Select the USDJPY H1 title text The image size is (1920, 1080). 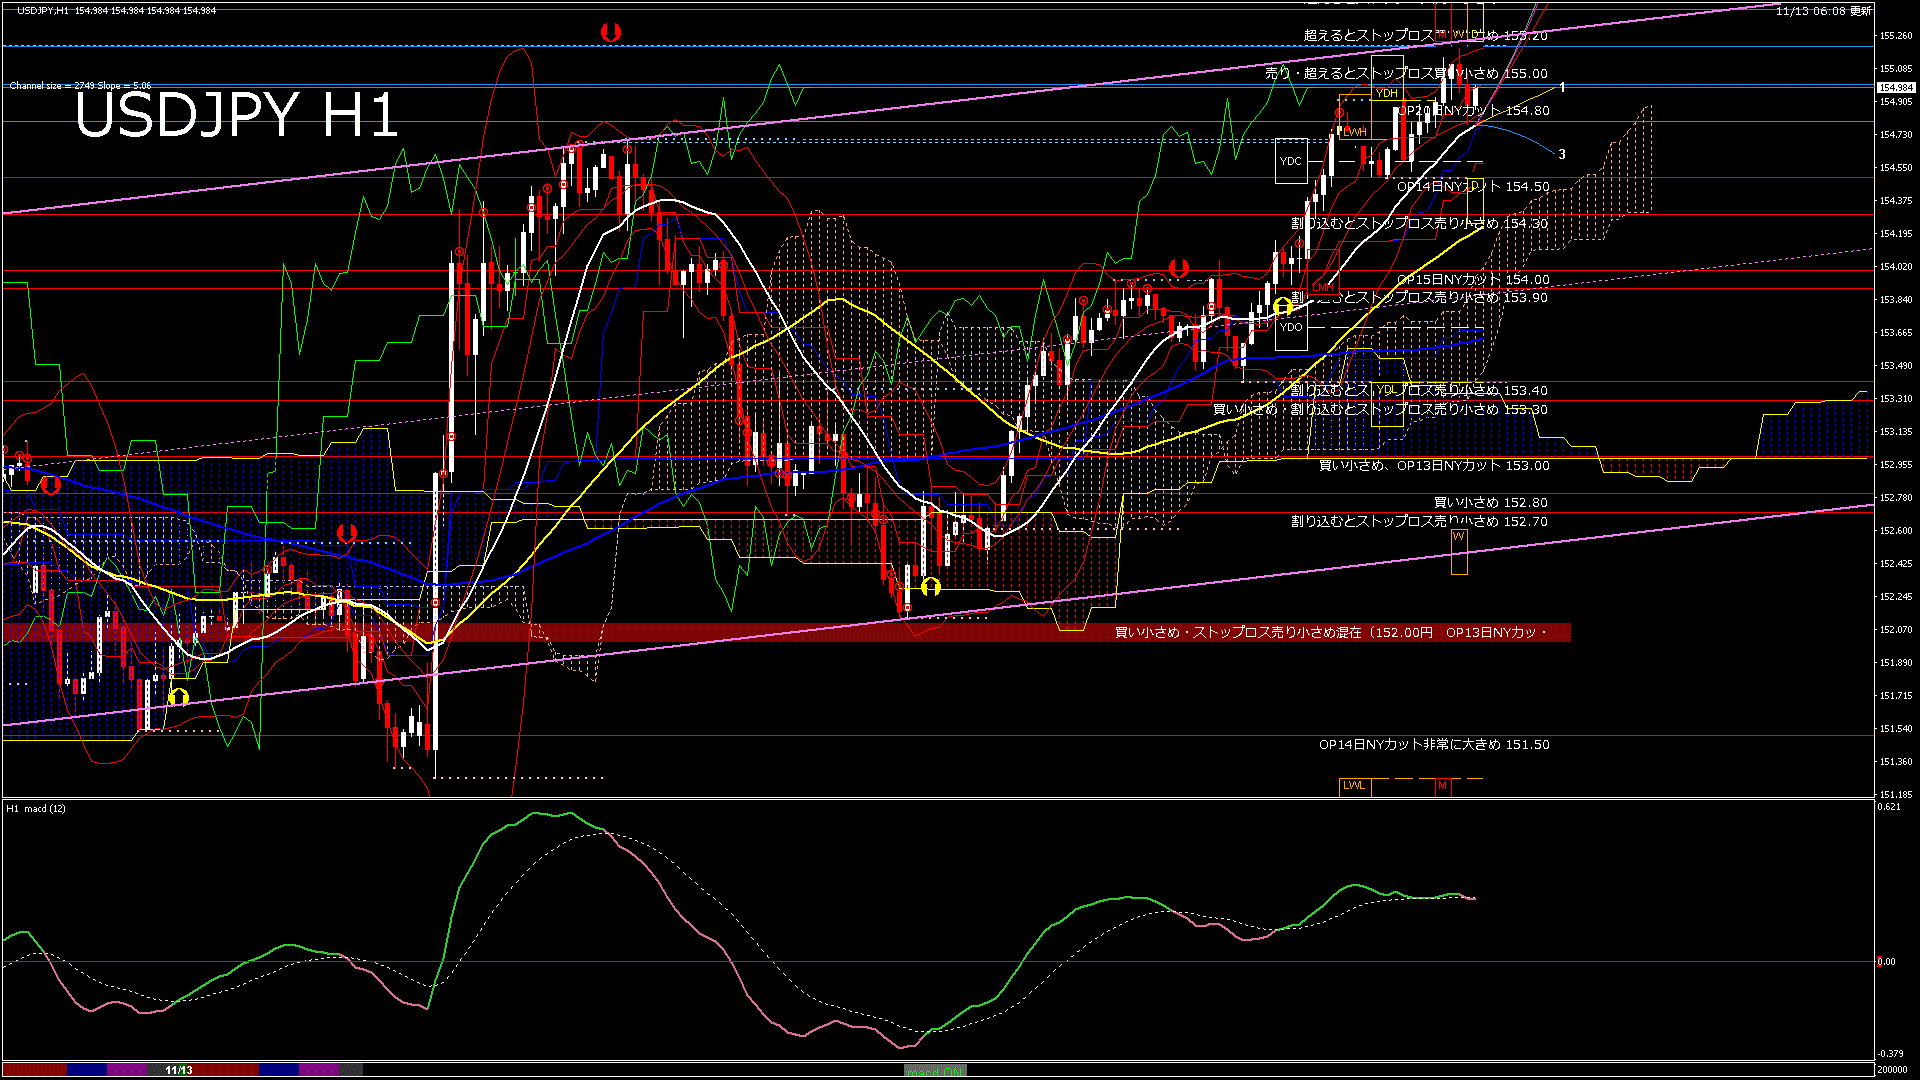237,115
